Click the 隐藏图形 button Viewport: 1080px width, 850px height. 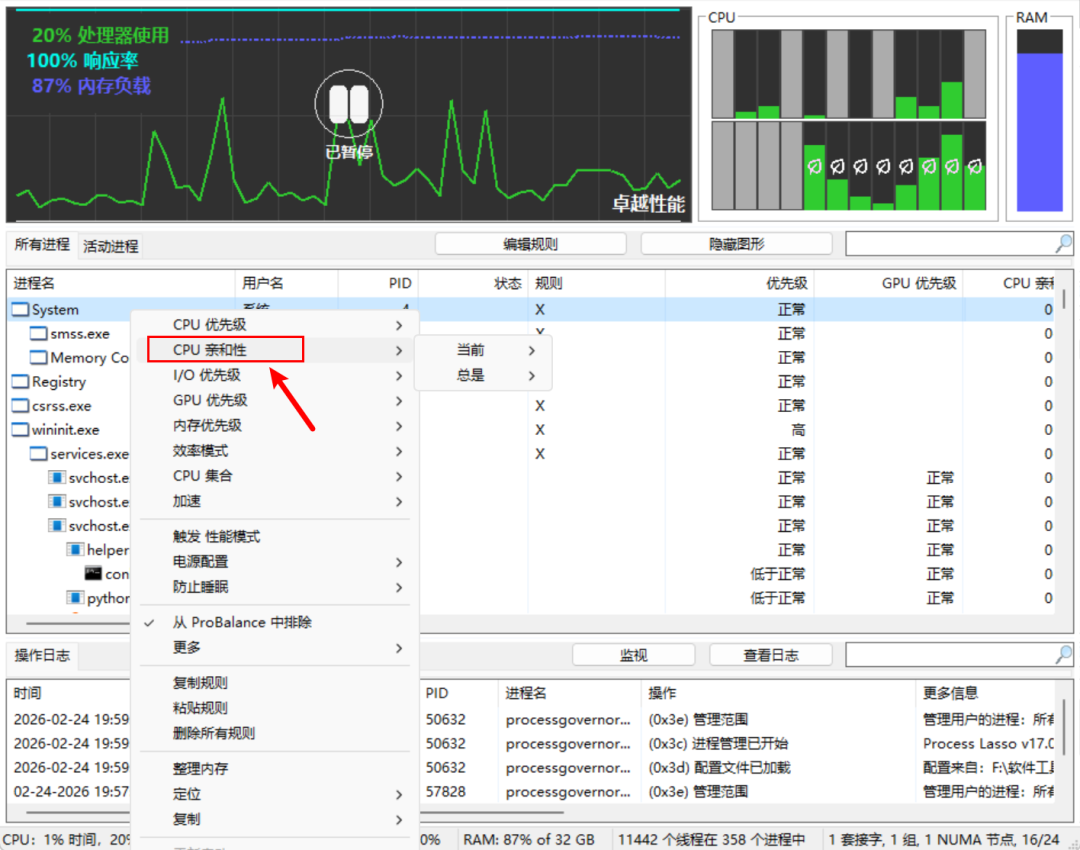pos(736,244)
